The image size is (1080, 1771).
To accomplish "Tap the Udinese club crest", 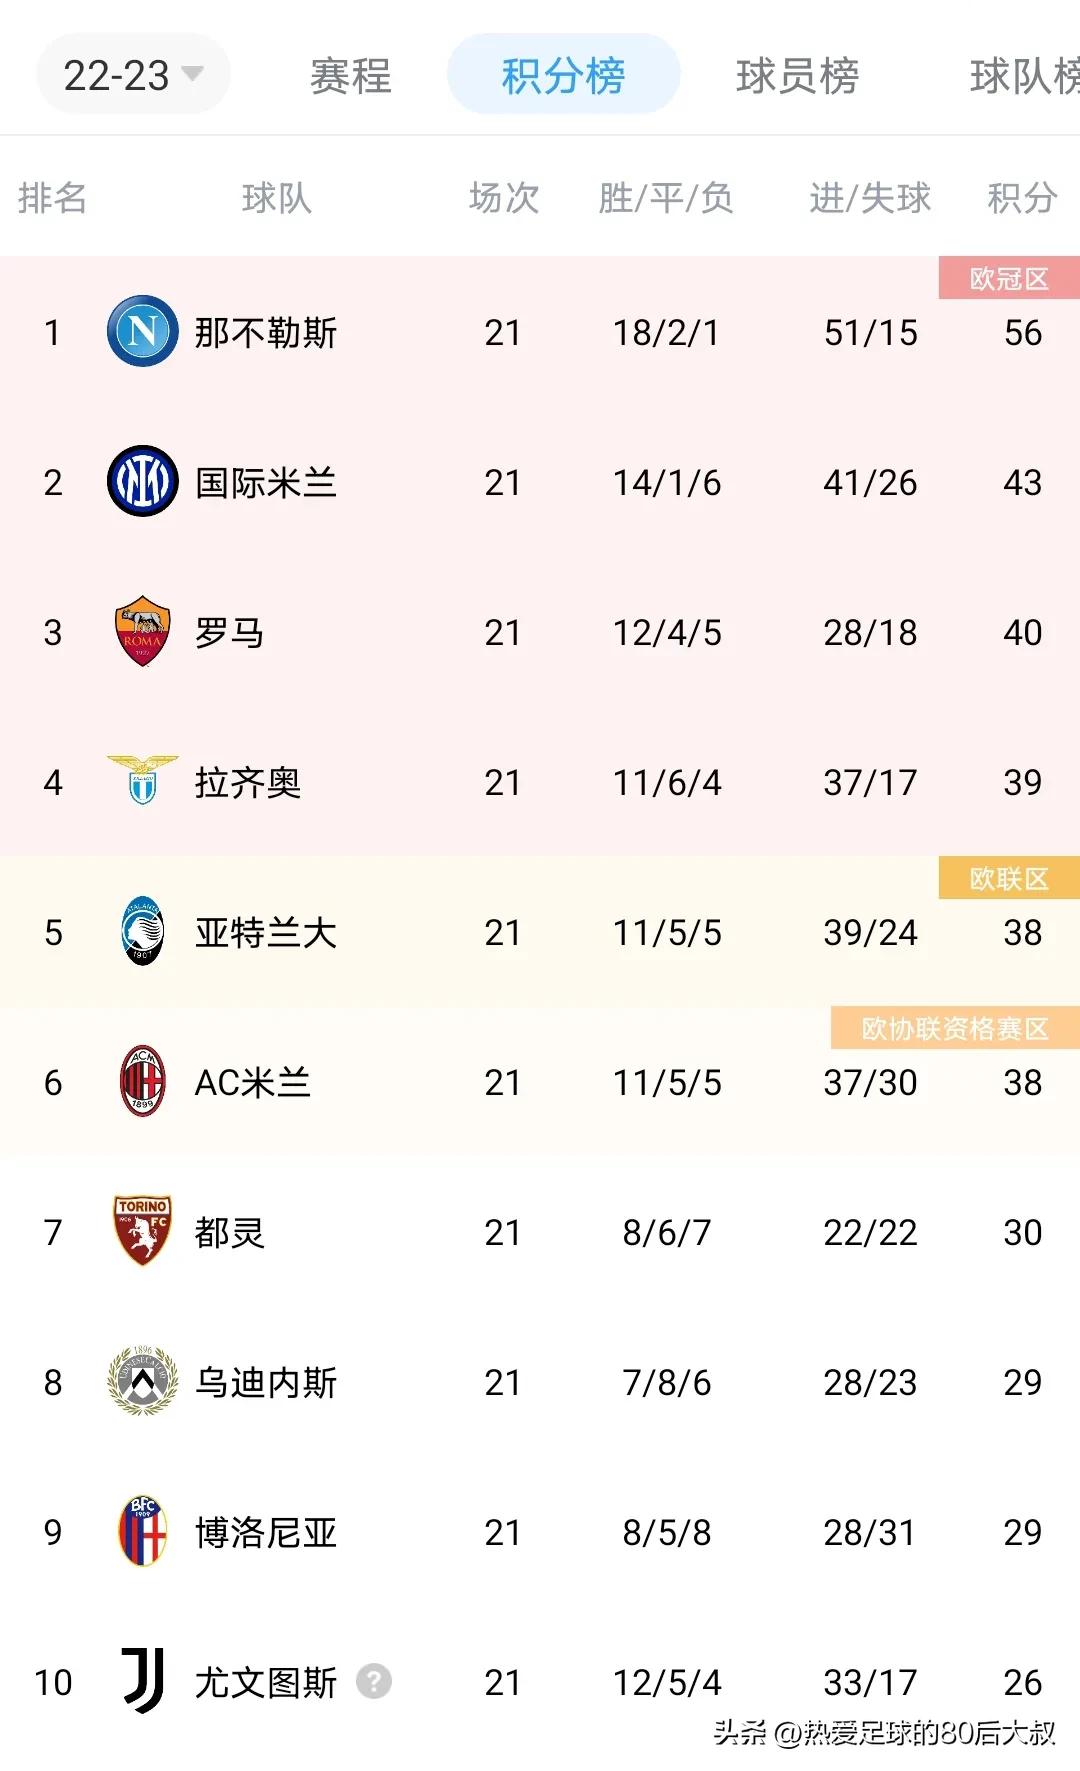I will tap(142, 1381).
